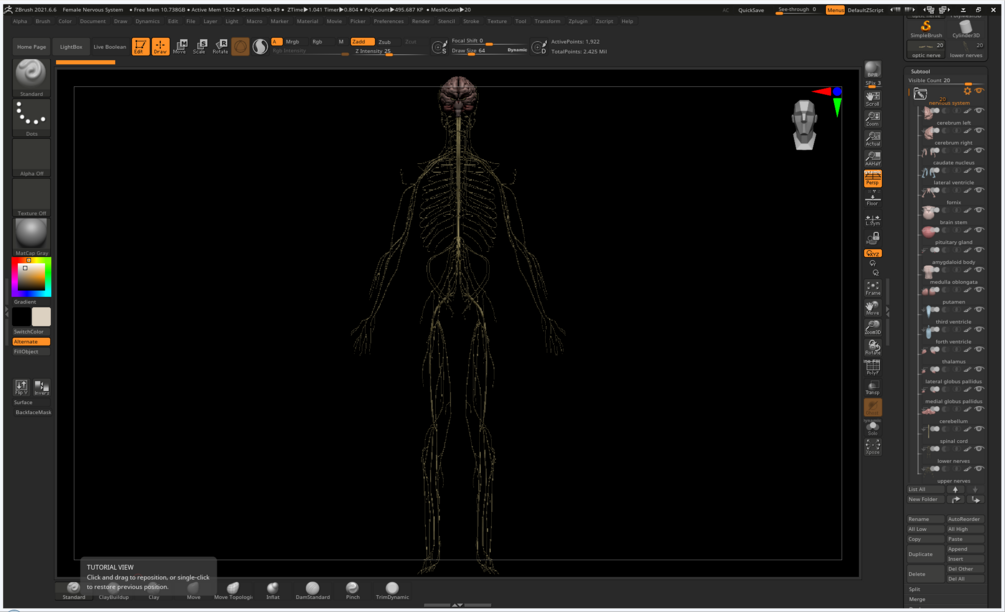Enable the Mrgb paint mode

coord(292,42)
